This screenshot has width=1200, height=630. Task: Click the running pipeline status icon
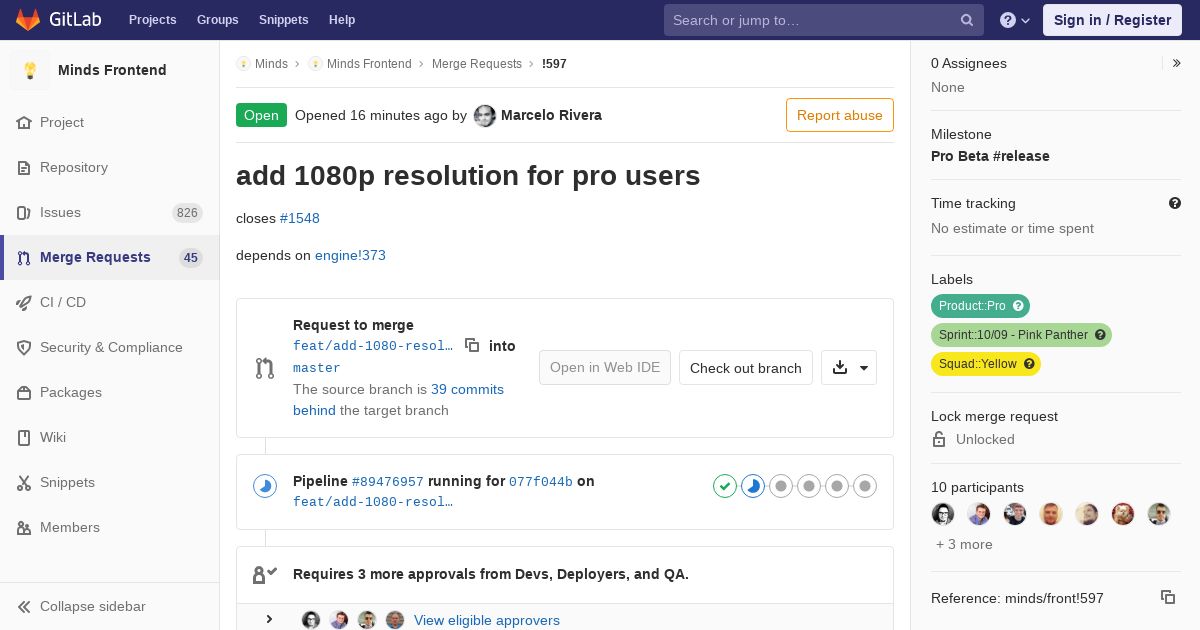pos(265,487)
